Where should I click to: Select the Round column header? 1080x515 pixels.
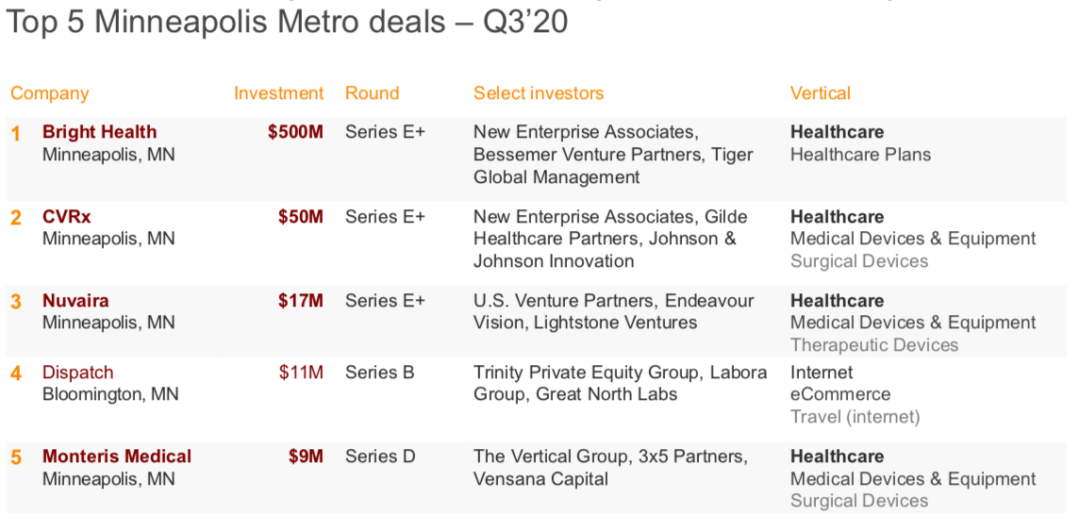coord(372,93)
